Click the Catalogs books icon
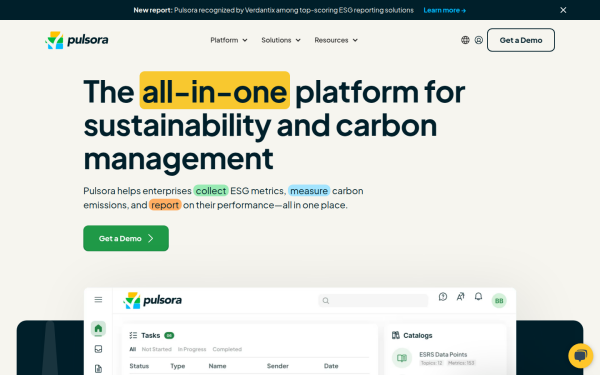The image size is (600, 375). (x=396, y=335)
